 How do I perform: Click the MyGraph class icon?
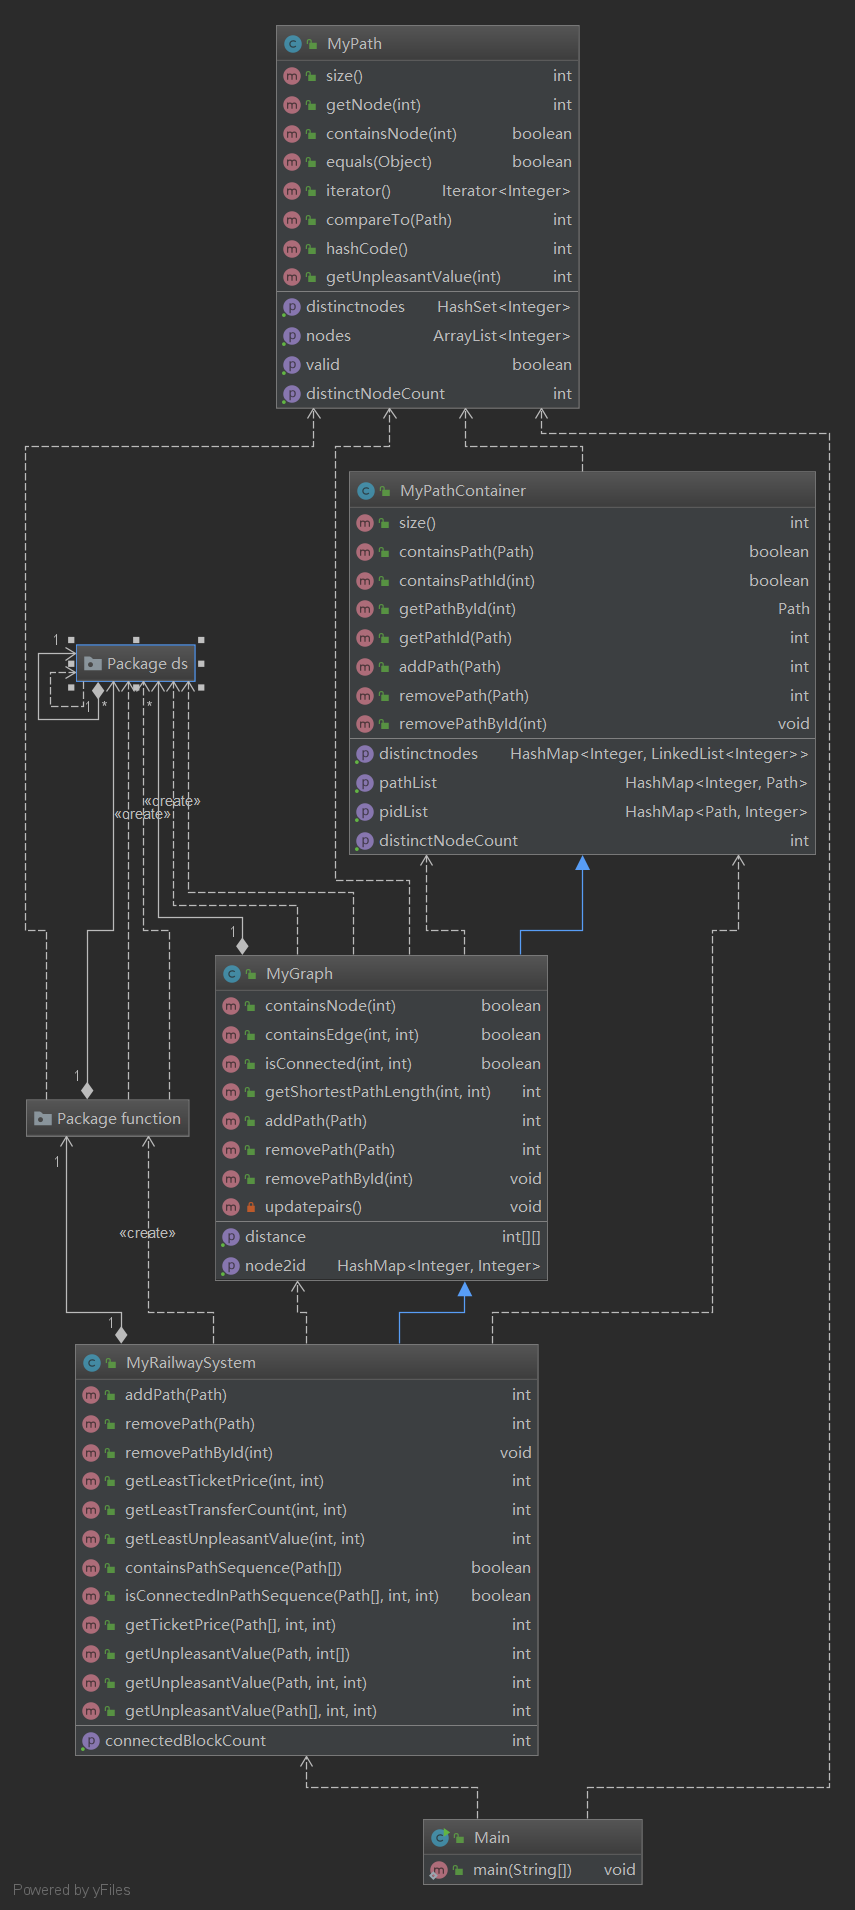[232, 974]
